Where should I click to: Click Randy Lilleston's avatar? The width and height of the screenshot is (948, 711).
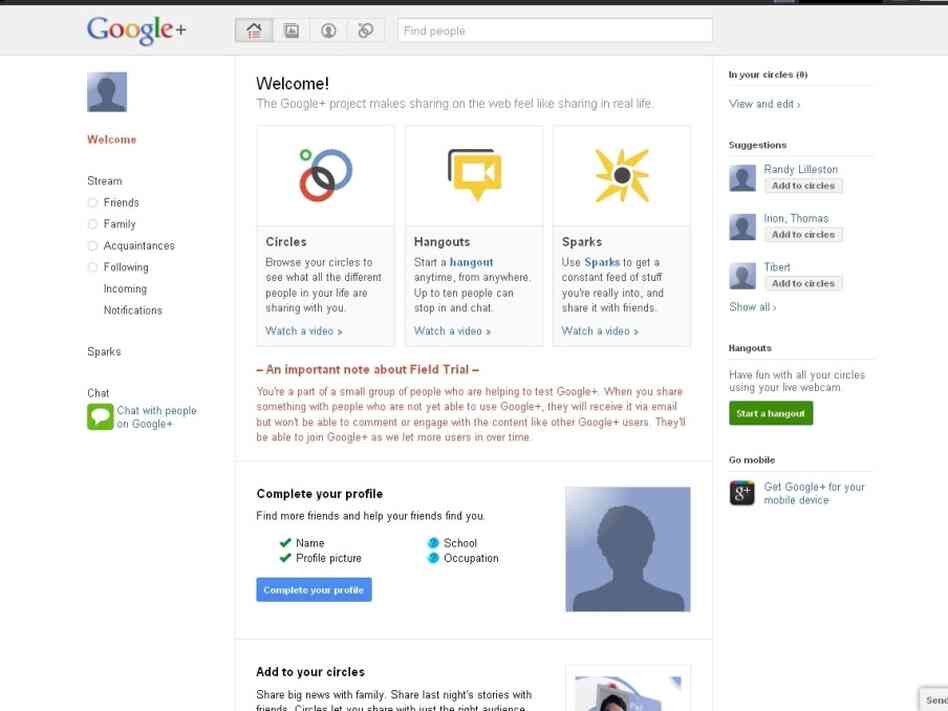[742, 178]
